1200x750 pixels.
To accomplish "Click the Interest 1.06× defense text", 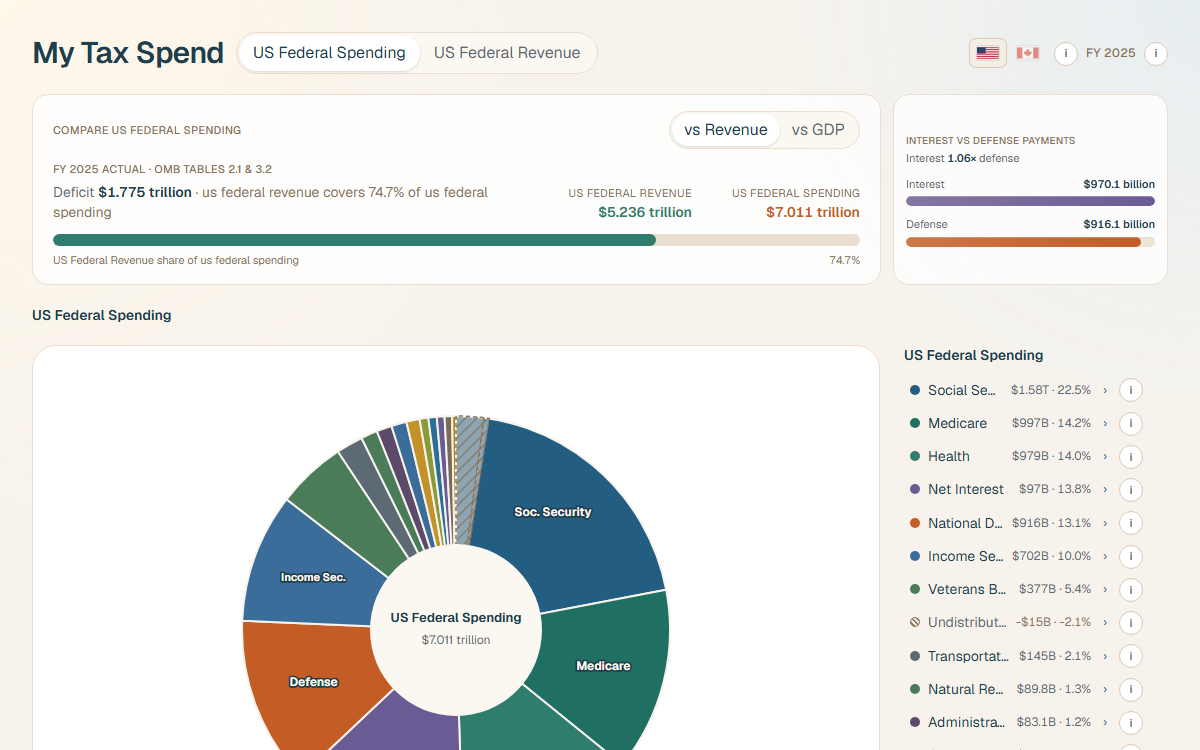I will tap(963, 158).
